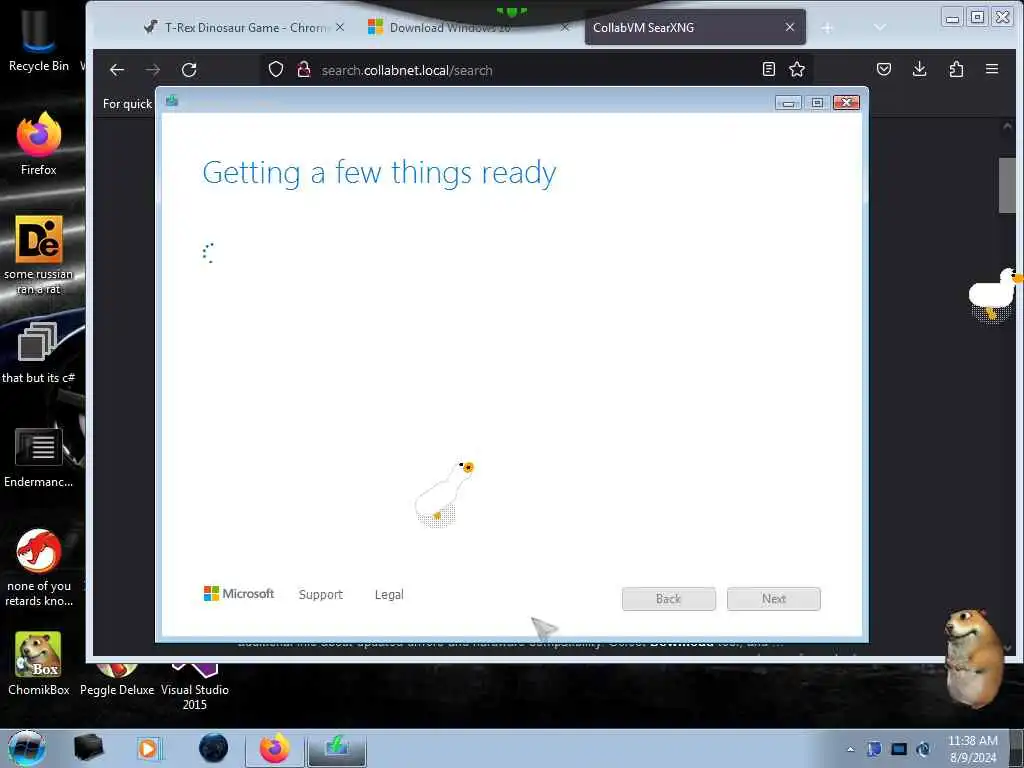1024x768 pixels.
Task: Open the 'that but its c#' desktop icon
Action: pyautogui.click(x=39, y=353)
